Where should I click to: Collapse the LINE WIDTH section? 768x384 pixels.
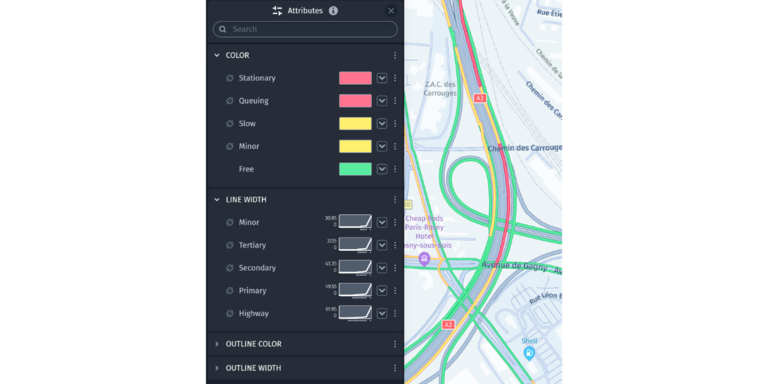[217, 200]
